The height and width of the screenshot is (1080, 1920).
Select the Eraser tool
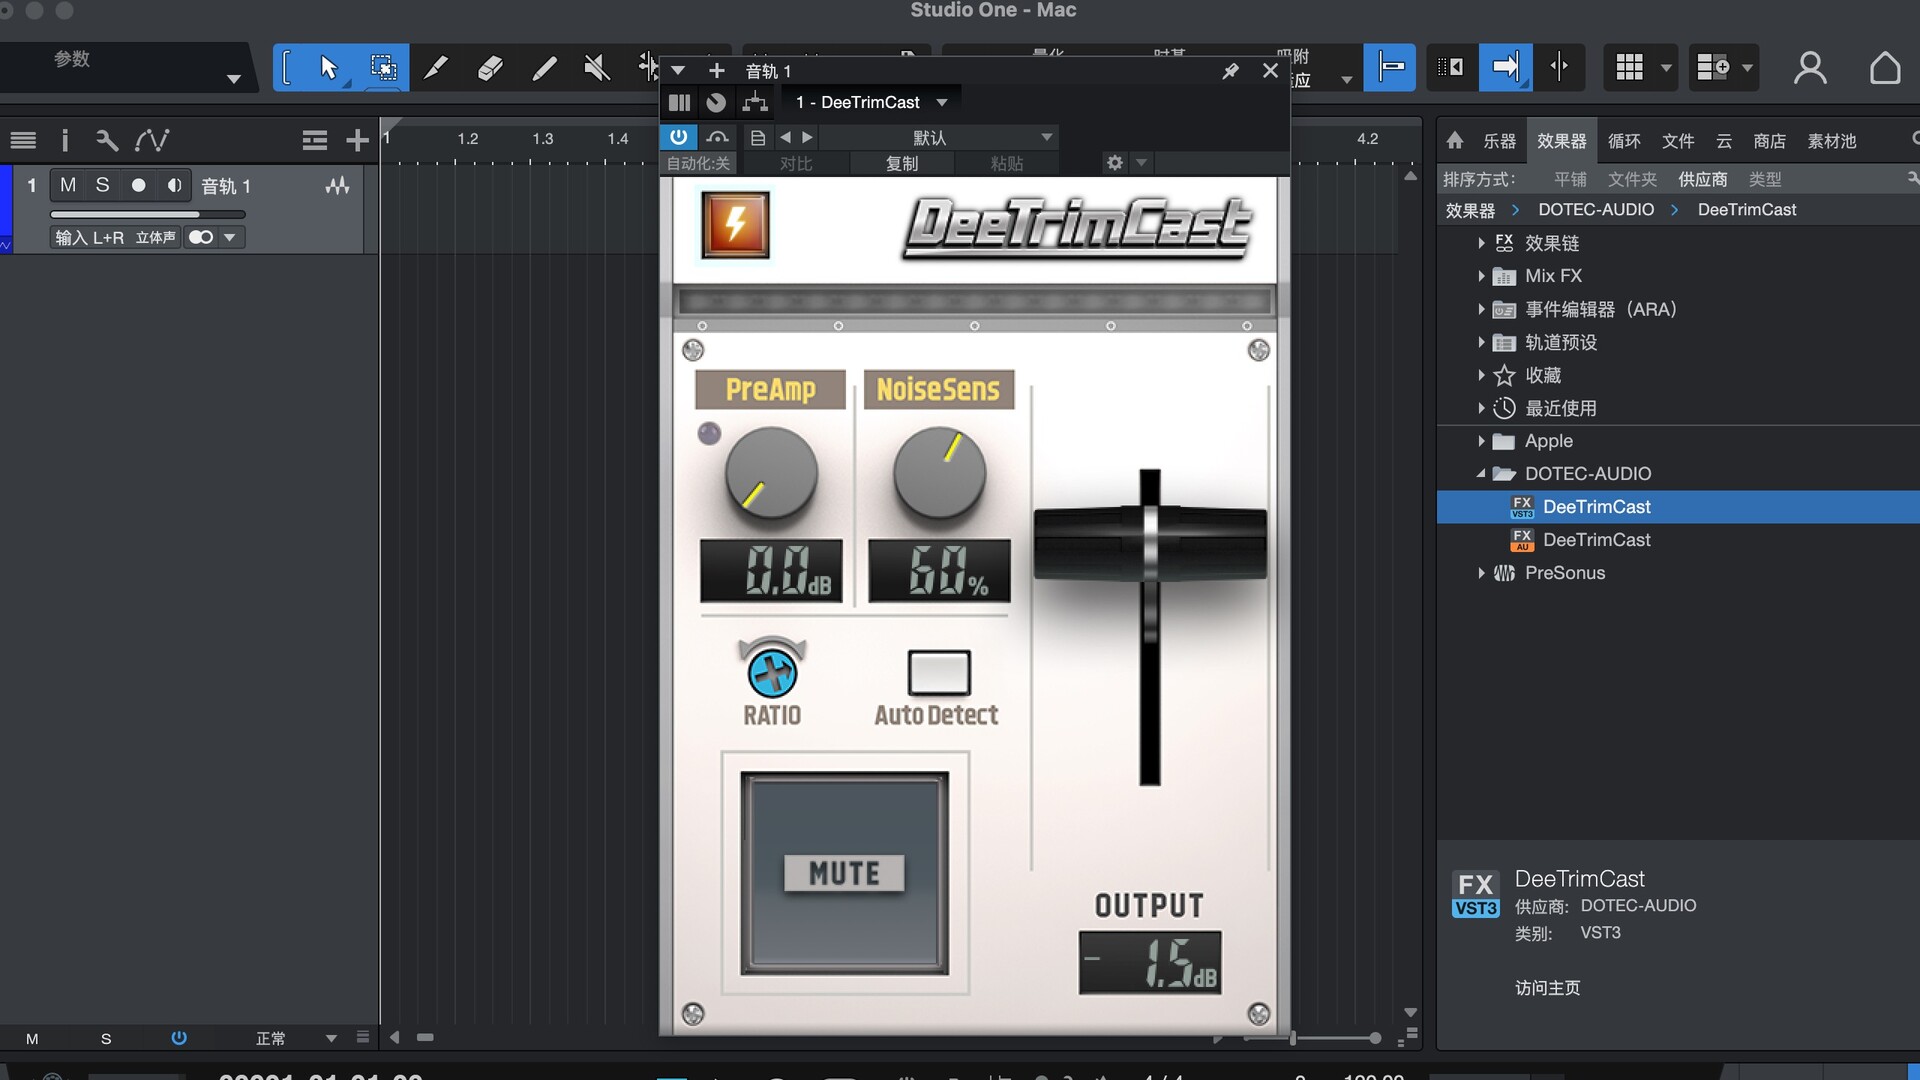[x=490, y=68]
